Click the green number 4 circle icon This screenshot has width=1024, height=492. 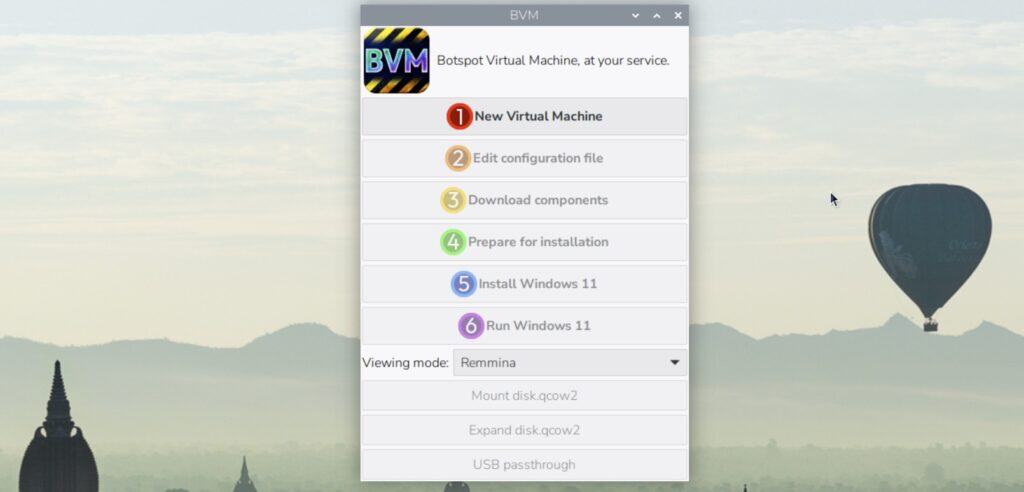click(x=453, y=242)
